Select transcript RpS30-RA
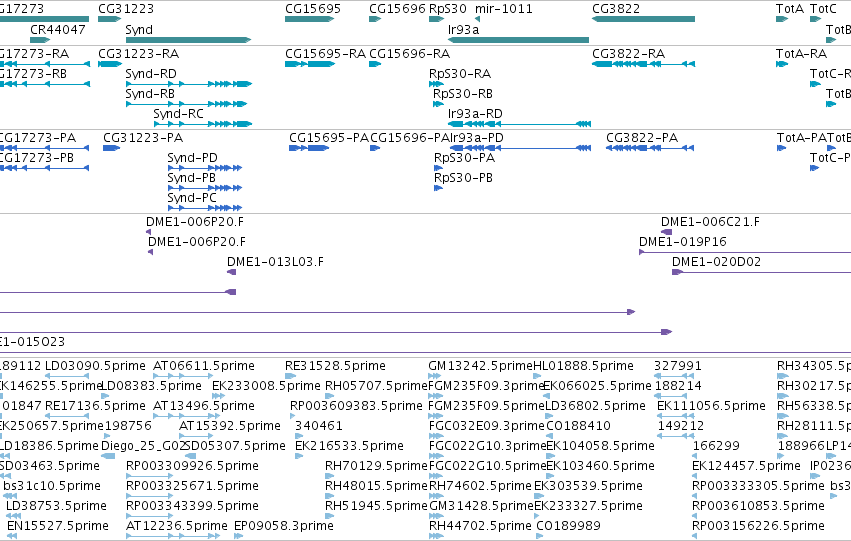This screenshot has width=851, height=541. 436,84
